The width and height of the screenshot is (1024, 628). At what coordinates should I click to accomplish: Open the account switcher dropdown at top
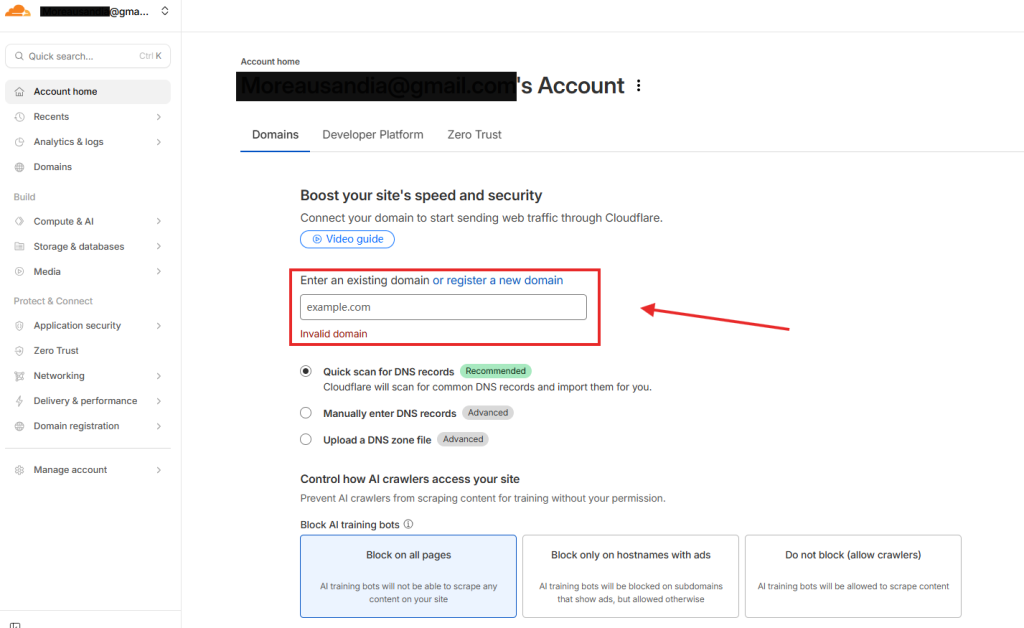click(164, 12)
